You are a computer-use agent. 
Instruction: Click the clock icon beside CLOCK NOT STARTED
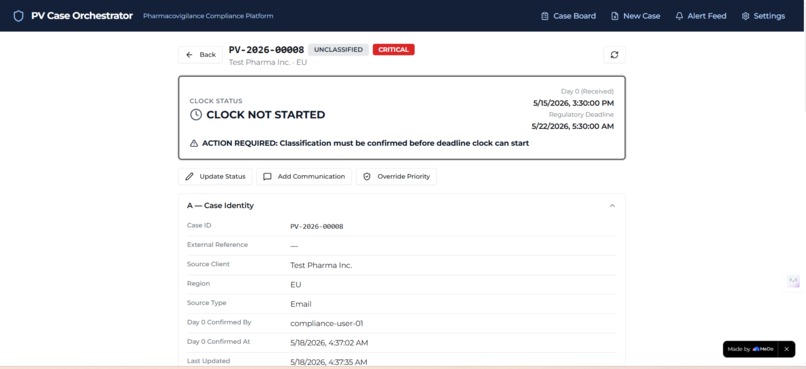[x=196, y=115]
